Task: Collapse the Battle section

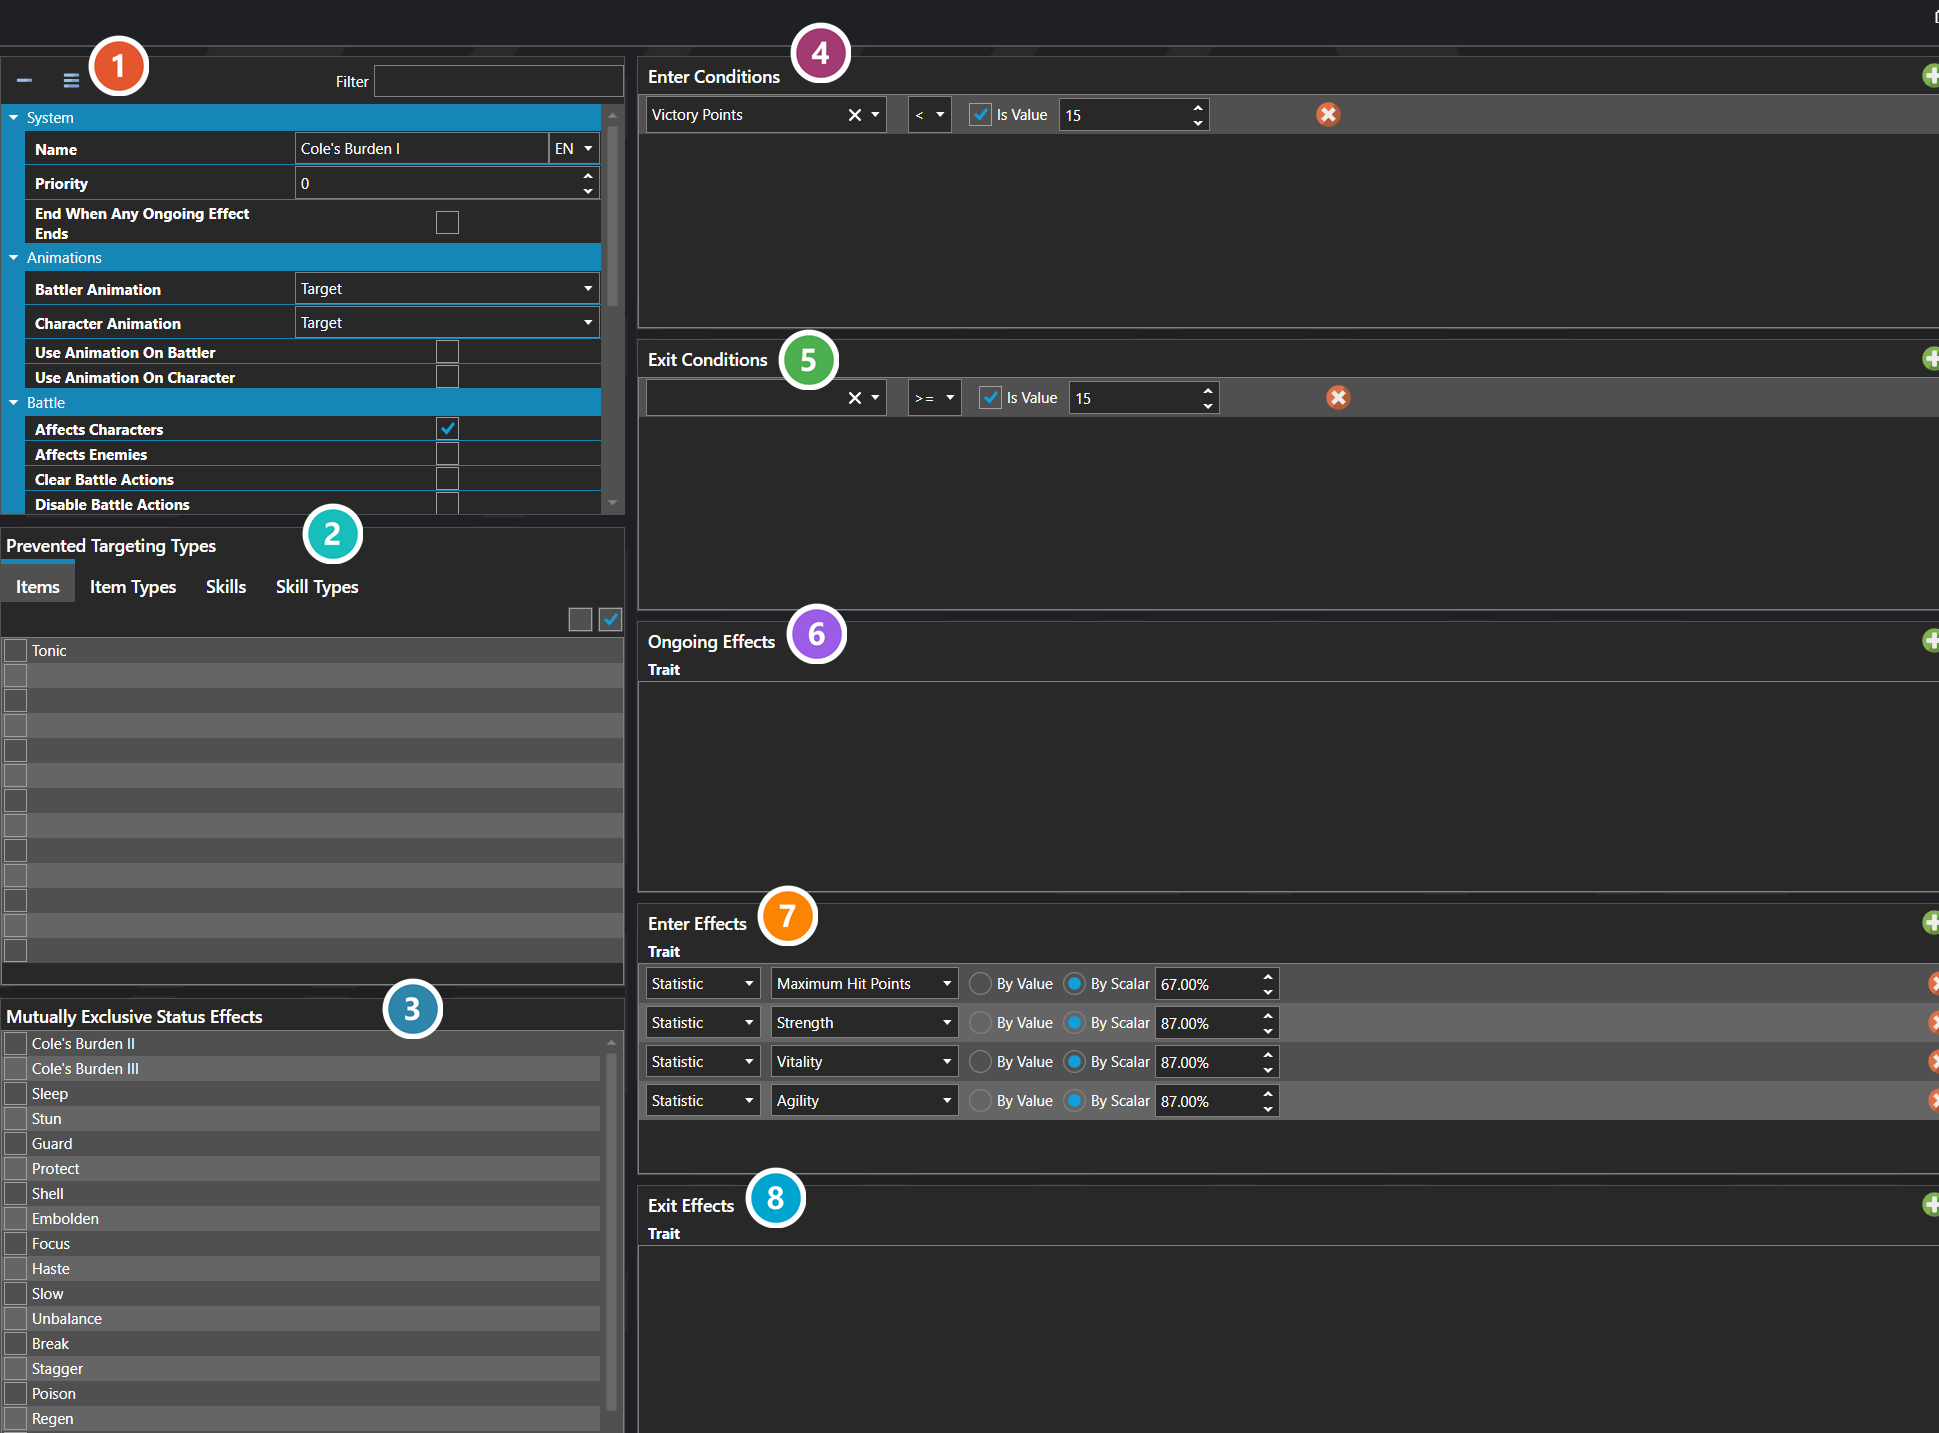Action: (x=14, y=403)
